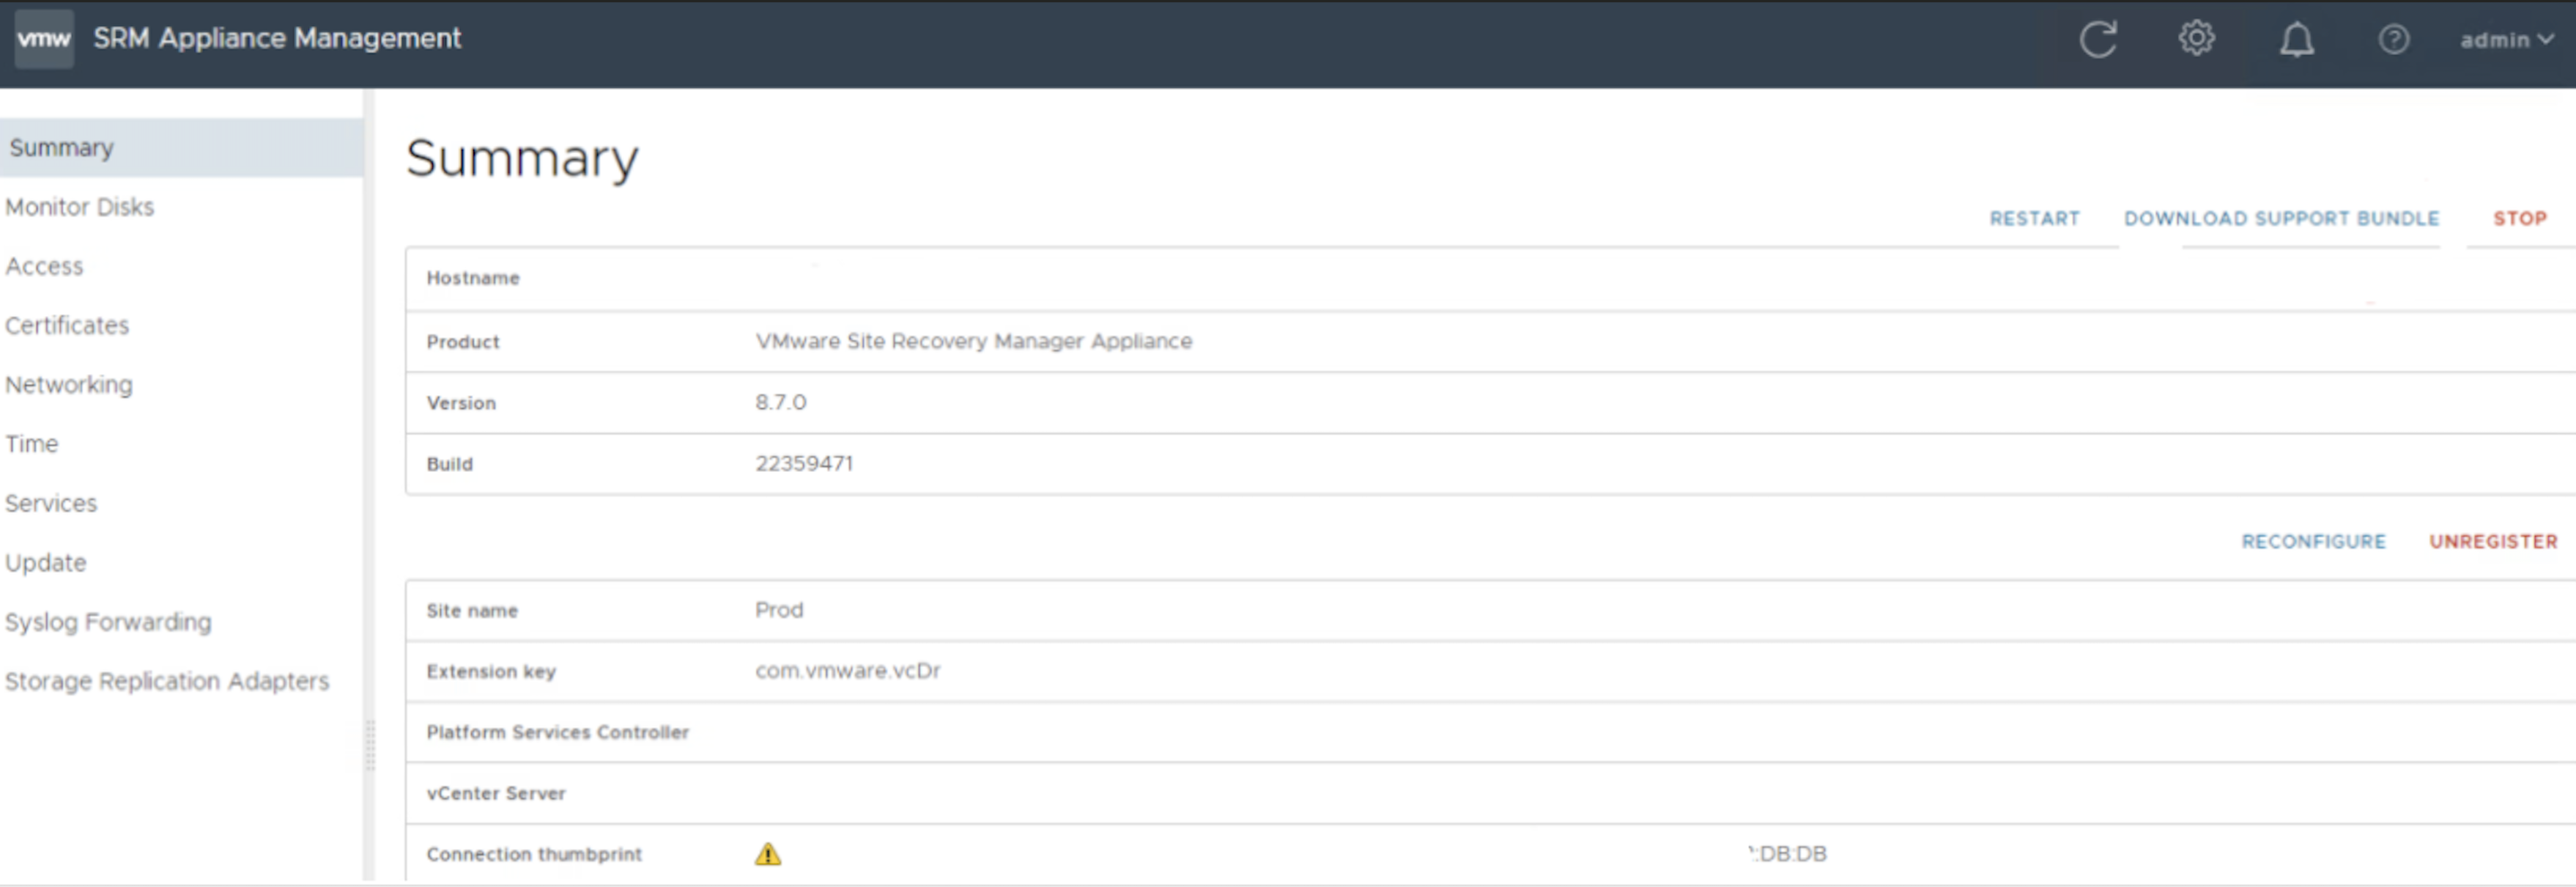Screen dimensions: 2576x887
Task: Go to the Access section
Action: pos(44,267)
